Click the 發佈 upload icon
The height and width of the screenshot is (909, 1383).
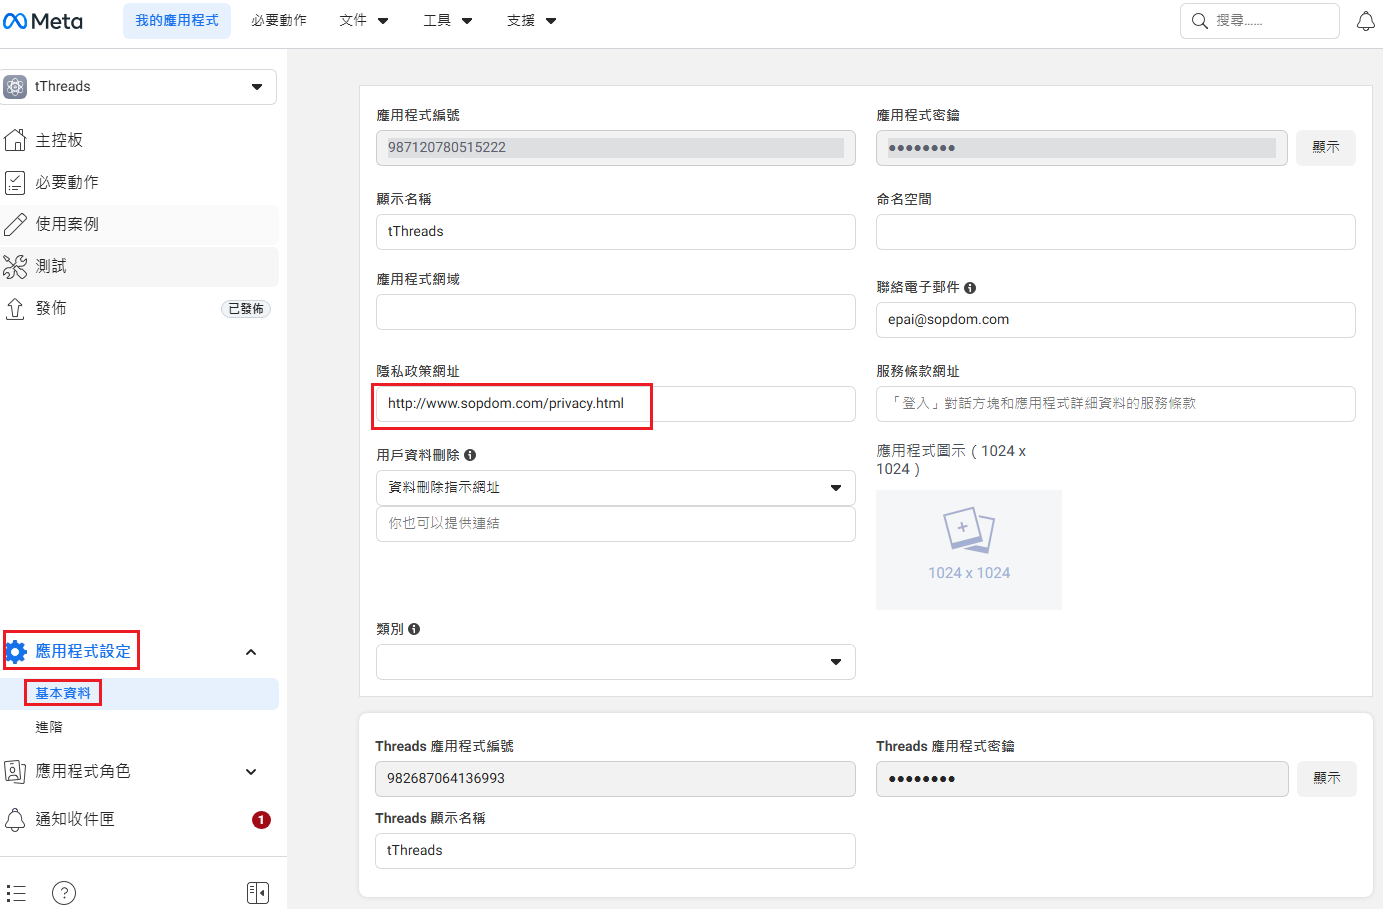[x=15, y=308]
